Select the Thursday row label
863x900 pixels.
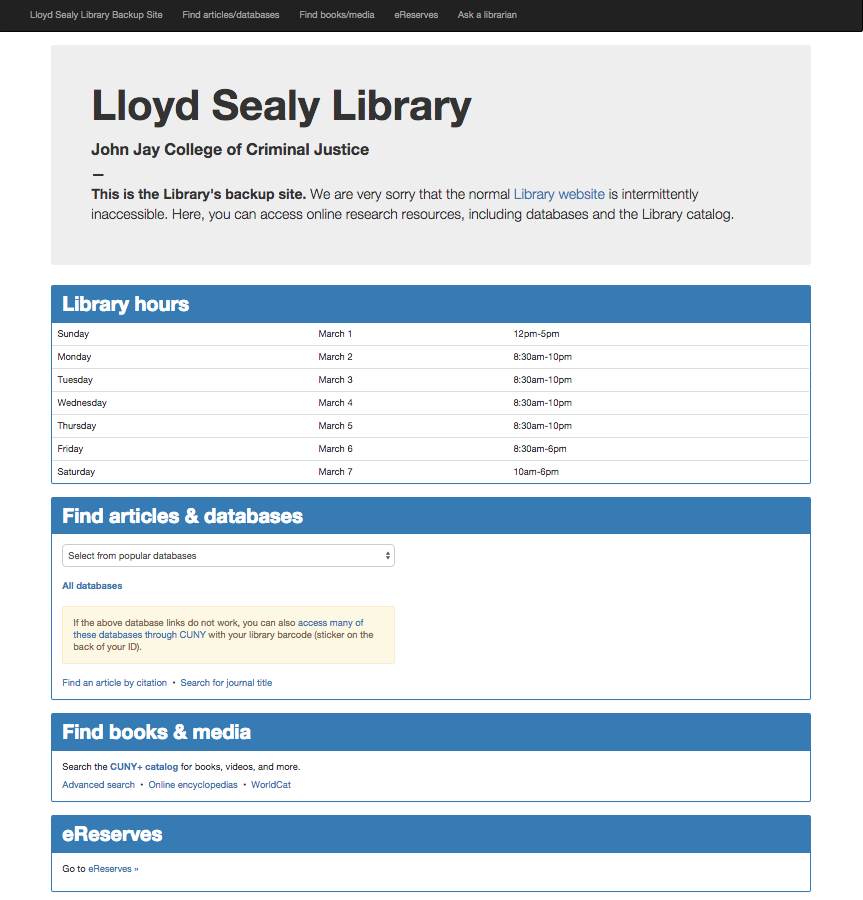click(x=77, y=426)
